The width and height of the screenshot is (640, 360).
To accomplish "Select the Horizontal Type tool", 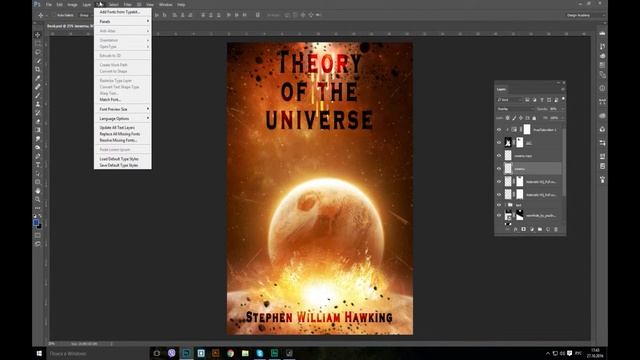I will coord(38,164).
